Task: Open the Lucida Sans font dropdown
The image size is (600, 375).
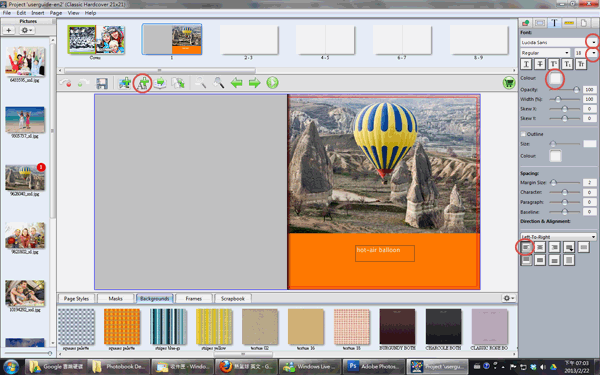Action: (x=559, y=42)
